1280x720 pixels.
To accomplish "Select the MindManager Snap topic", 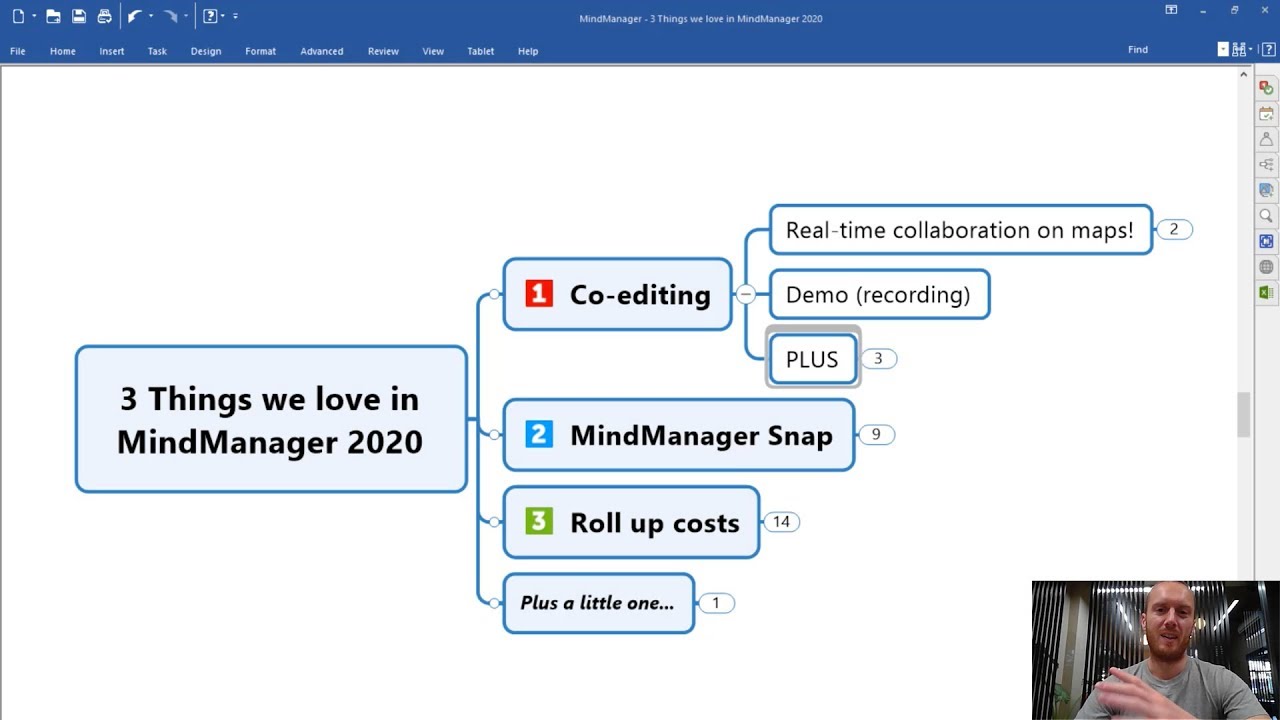I will tap(679, 434).
